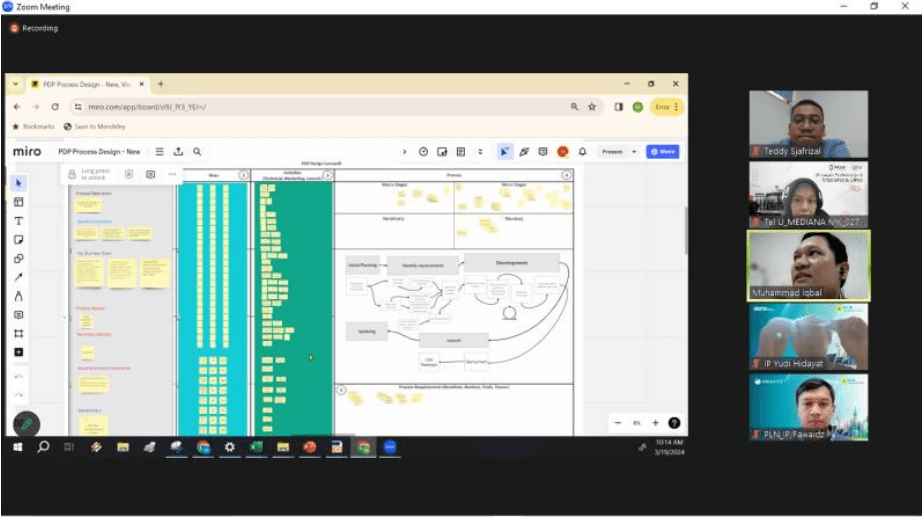
Task: Toggle the collaborator cursors arrow icon
Action: (x=504, y=152)
